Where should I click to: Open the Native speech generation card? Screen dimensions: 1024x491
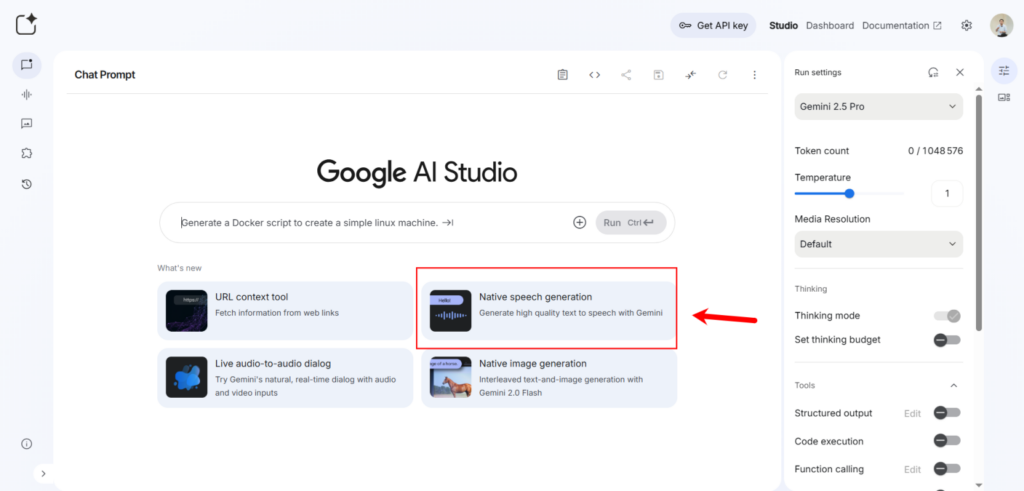pos(547,307)
